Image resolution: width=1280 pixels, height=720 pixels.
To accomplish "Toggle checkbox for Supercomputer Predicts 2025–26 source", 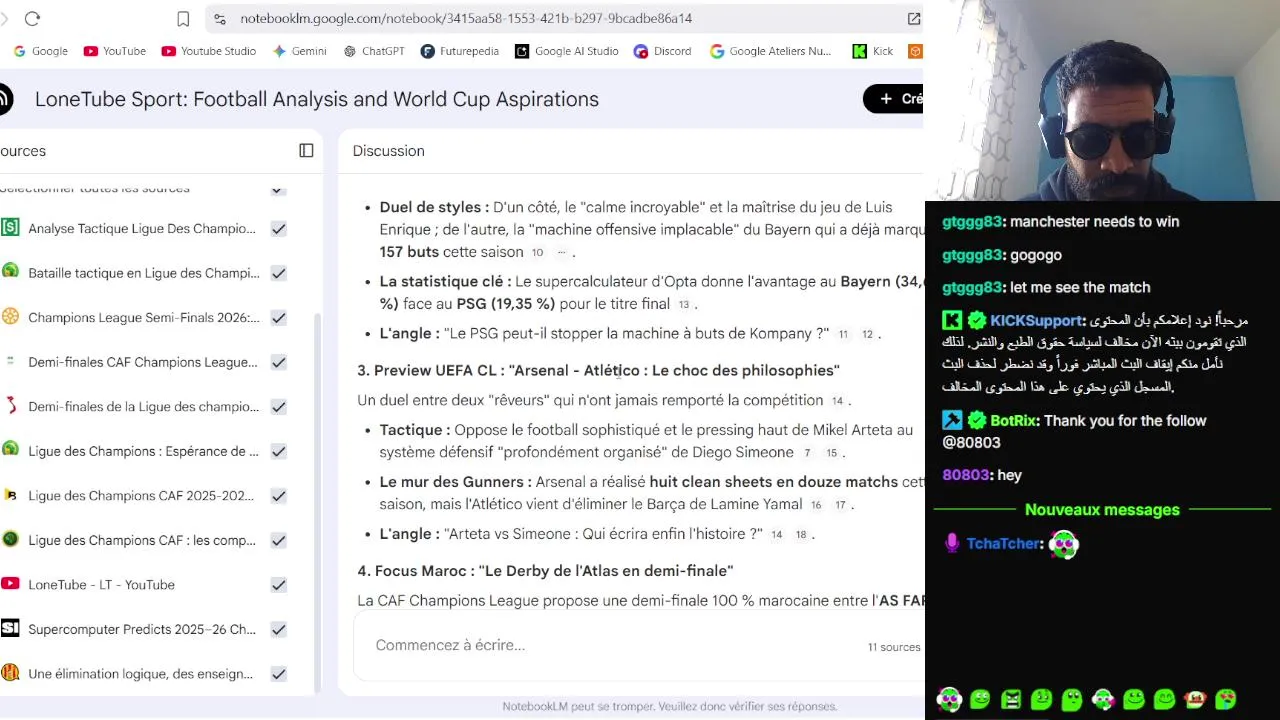I will pyautogui.click(x=278, y=629).
